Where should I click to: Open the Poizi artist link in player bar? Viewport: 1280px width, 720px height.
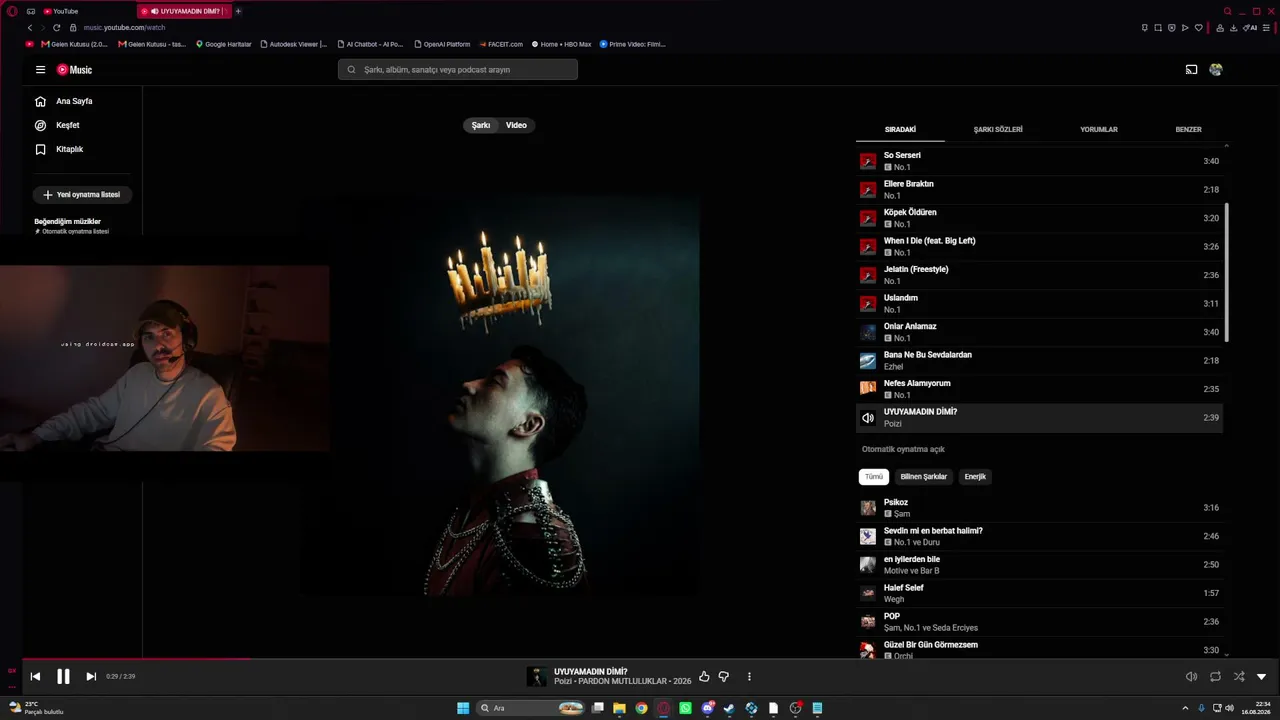[x=563, y=681]
